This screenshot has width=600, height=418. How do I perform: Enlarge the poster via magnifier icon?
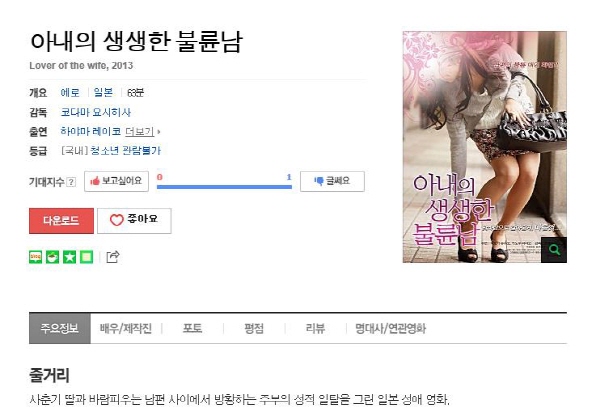tap(554, 250)
